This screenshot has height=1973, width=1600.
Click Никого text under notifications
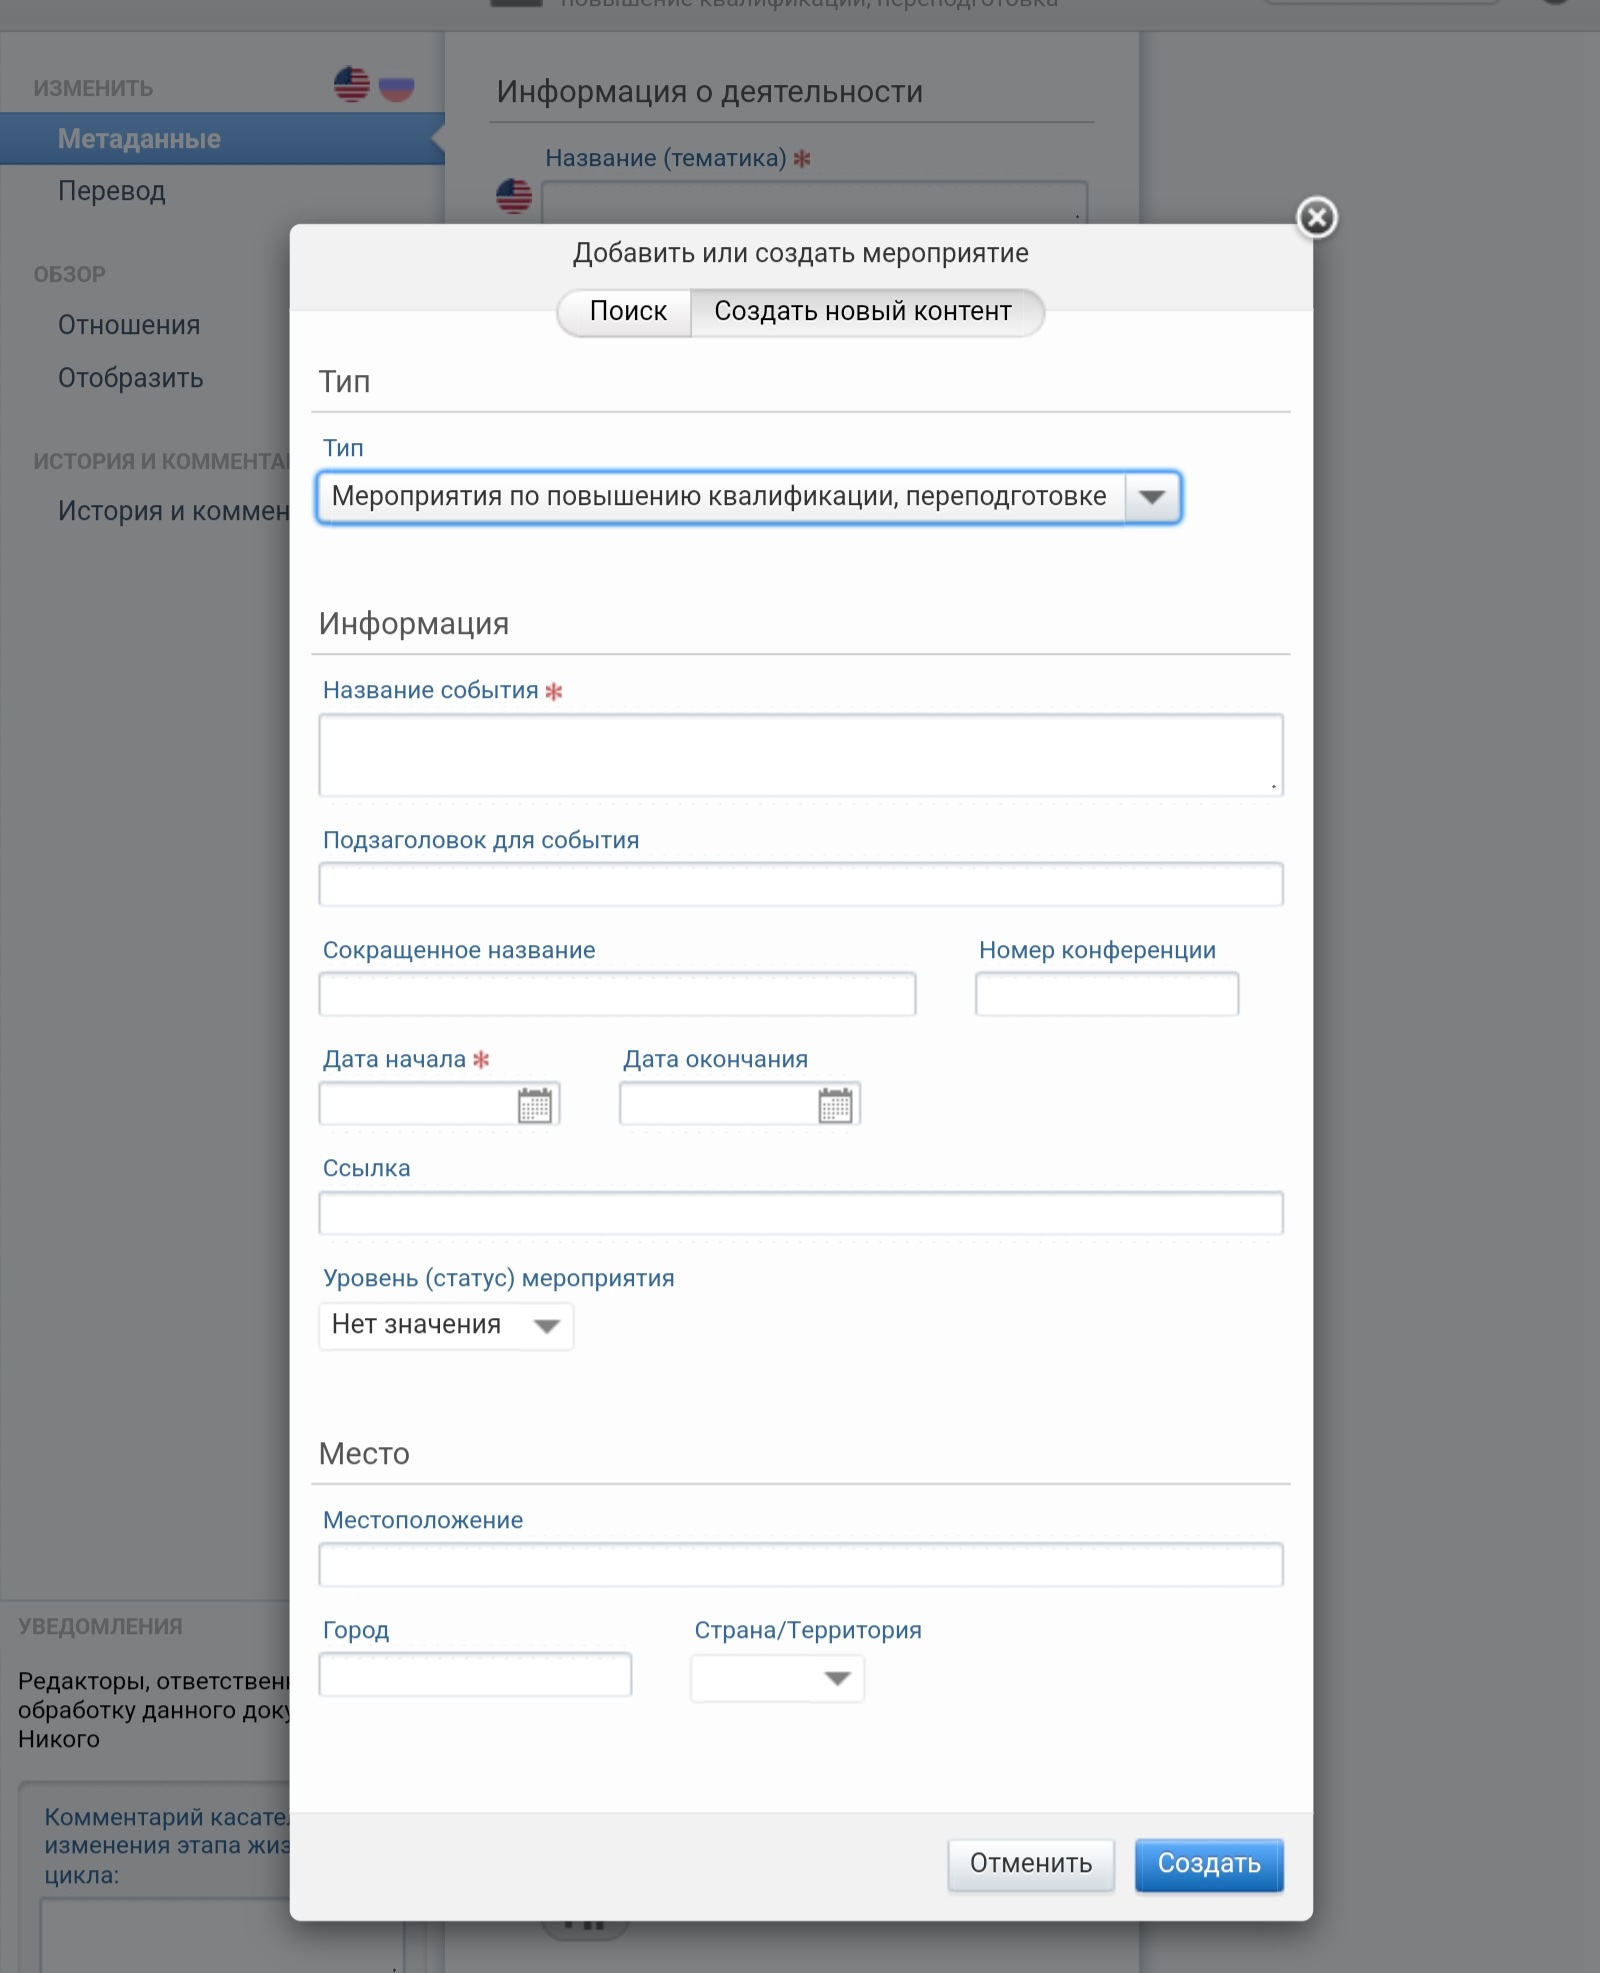tap(59, 1740)
